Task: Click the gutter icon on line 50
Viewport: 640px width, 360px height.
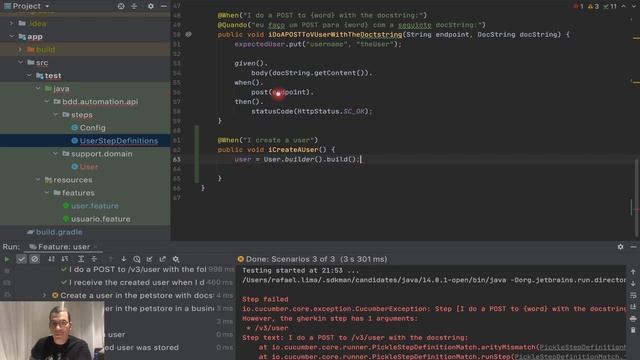Action: [x=188, y=35]
